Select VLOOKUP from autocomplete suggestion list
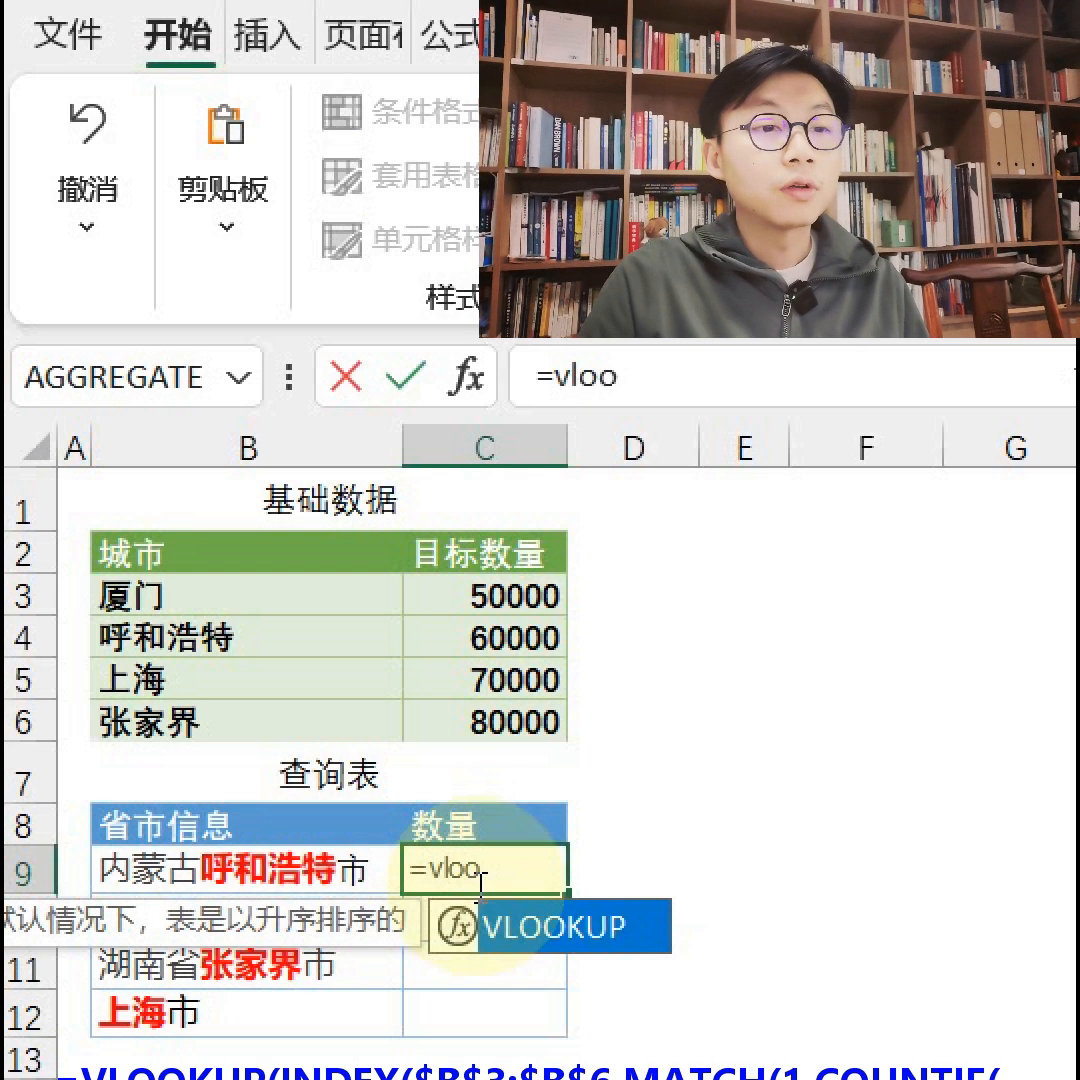Viewport: 1080px width, 1080px height. point(550,926)
